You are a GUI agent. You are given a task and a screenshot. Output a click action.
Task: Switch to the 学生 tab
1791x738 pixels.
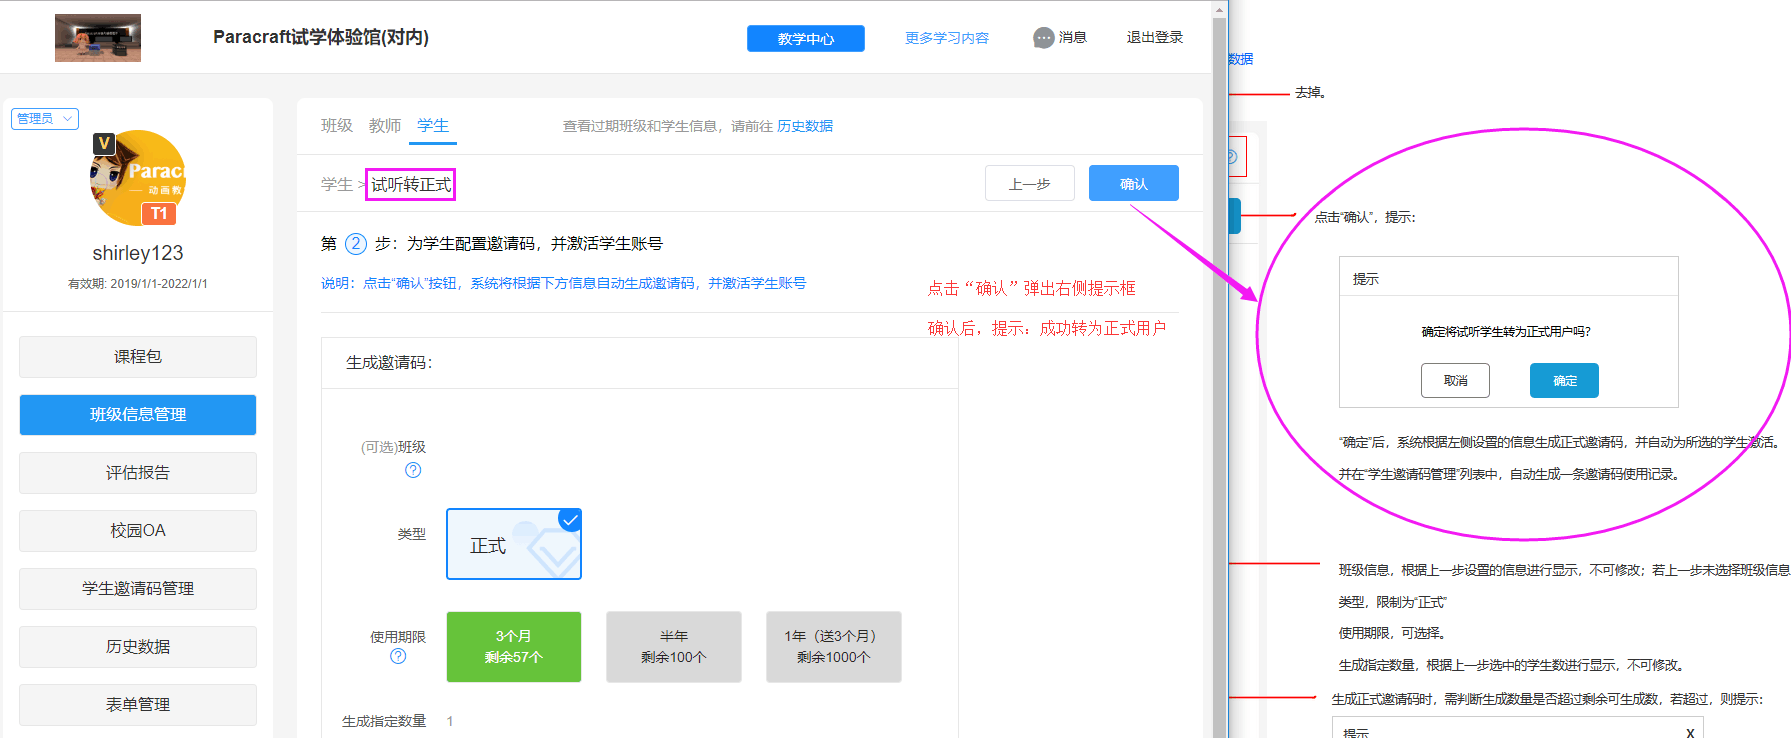click(433, 125)
